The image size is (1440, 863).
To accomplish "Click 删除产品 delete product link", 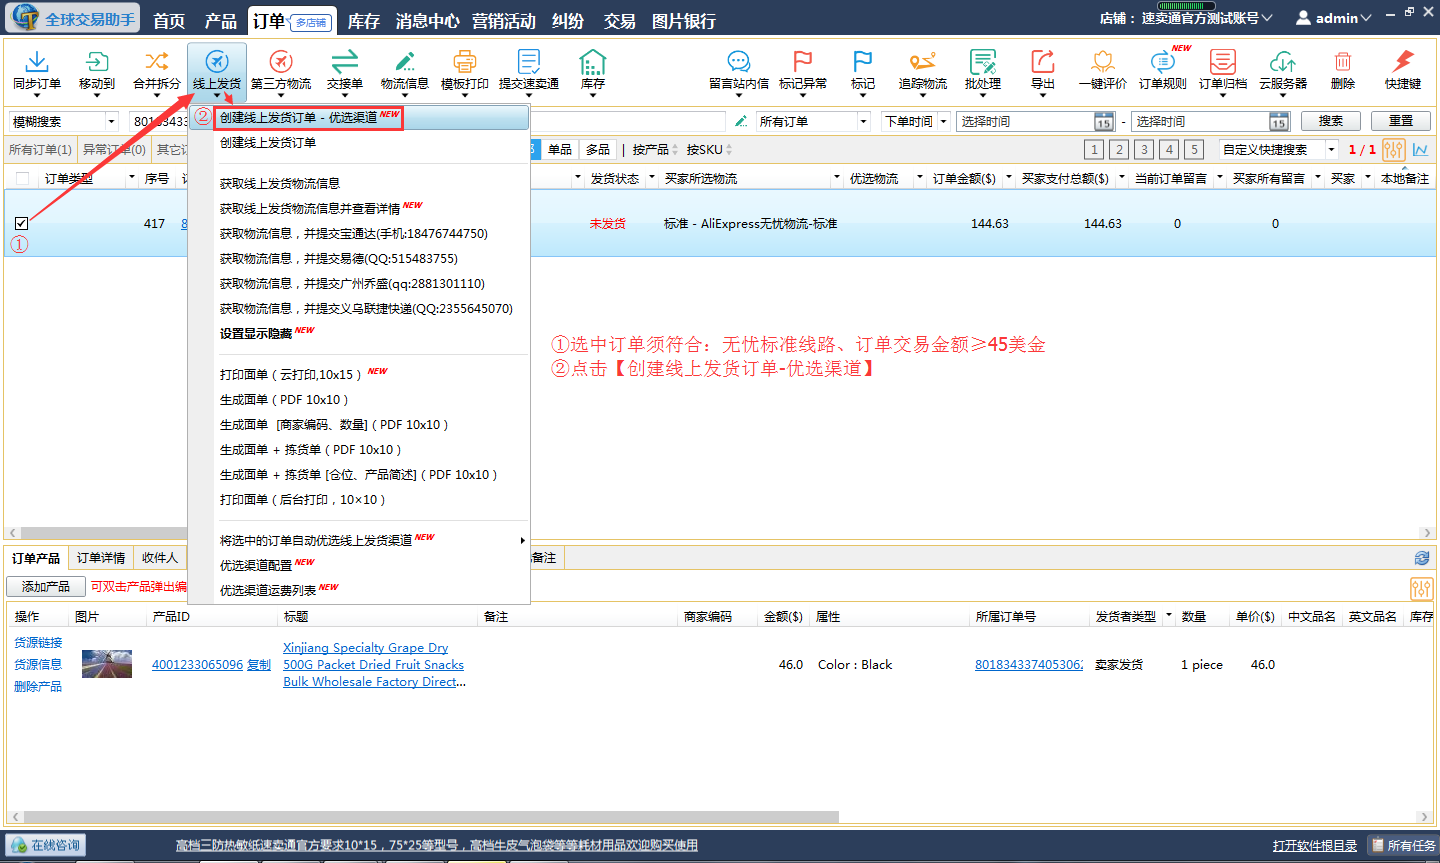I will click(x=38, y=687).
